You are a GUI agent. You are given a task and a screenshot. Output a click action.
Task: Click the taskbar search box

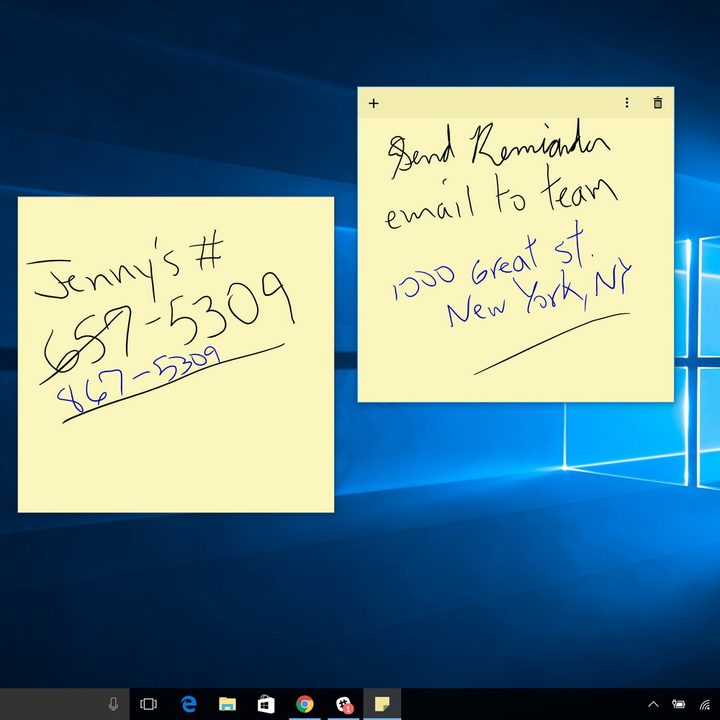point(65,704)
